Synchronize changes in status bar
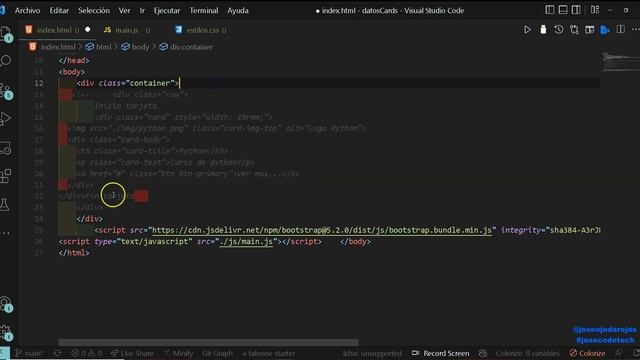The image size is (640, 360). pos(58,353)
